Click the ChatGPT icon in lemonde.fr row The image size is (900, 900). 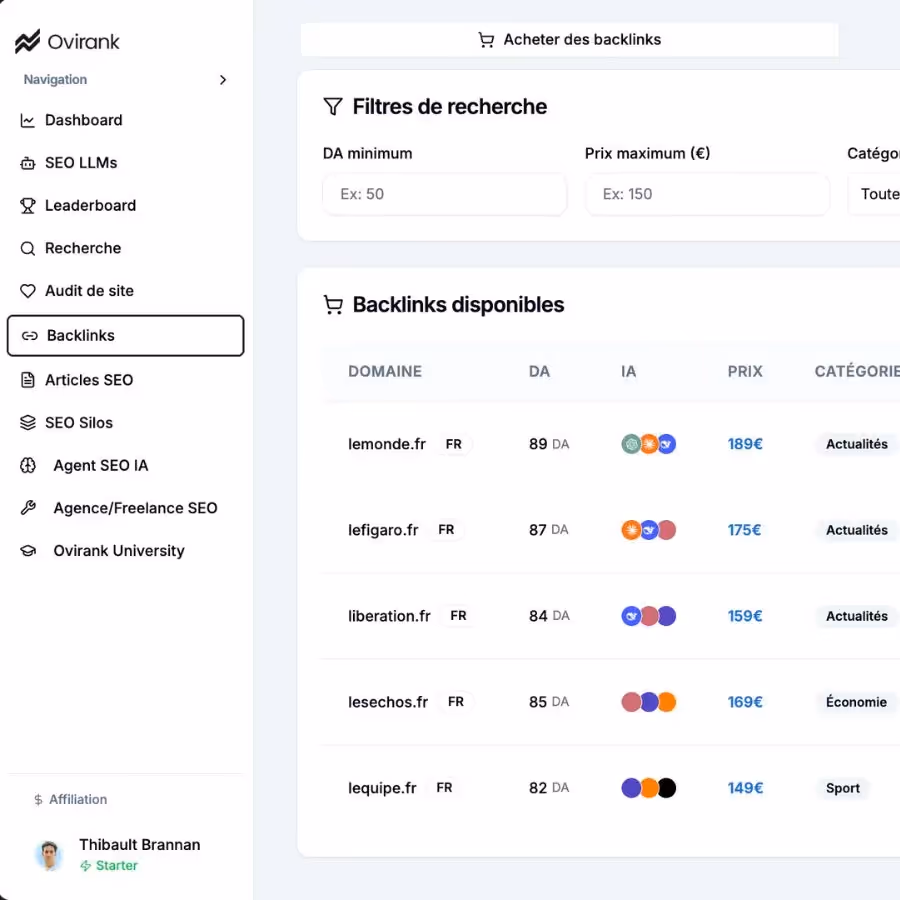click(x=631, y=444)
